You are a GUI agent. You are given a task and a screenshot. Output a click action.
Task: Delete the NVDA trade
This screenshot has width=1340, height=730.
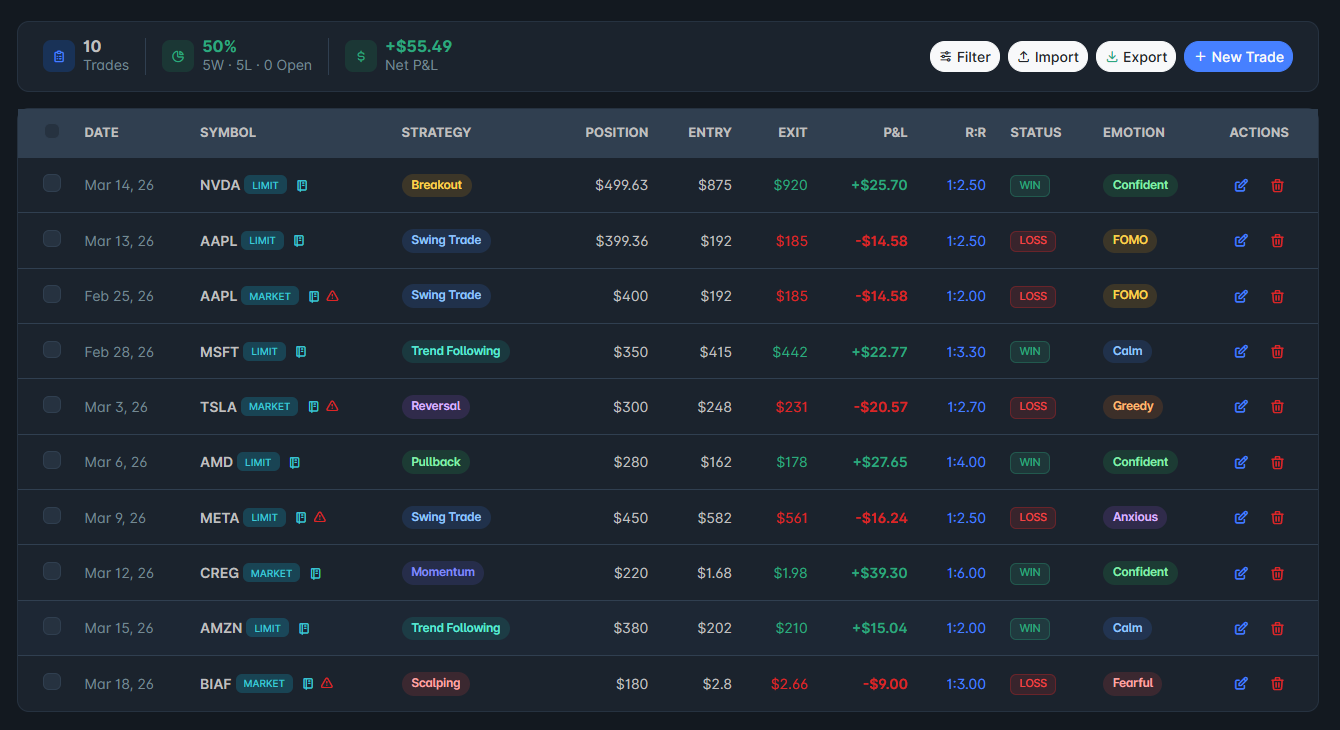pos(1277,185)
